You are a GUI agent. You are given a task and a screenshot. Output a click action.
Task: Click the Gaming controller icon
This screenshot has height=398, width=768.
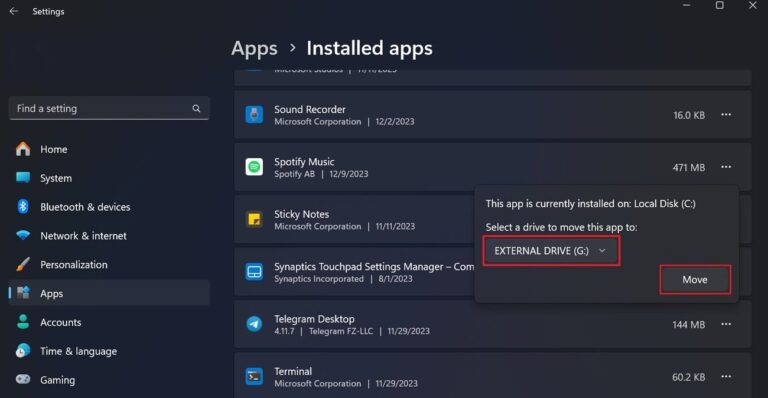(x=23, y=379)
